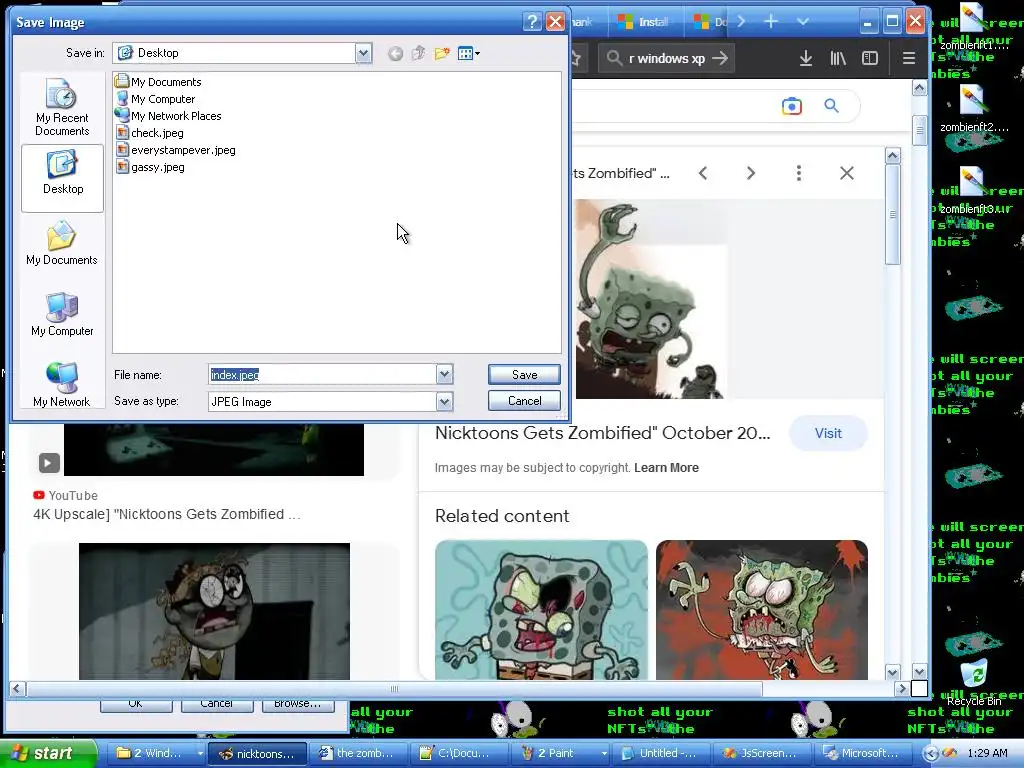Open angry zombie SpongeBob related thumbnail
Image resolution: width=1024 pixels, height=768 pixels.
541,610
